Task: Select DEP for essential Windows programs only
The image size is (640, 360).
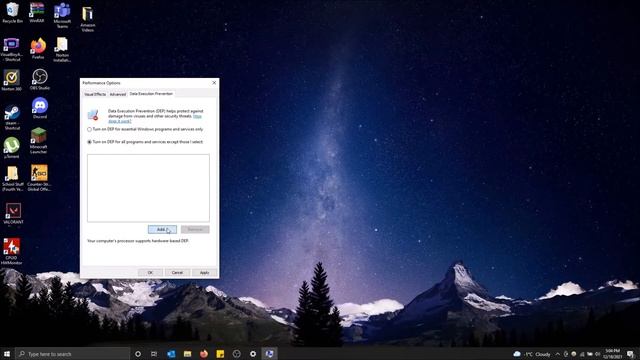Action: tap(145, 129)
